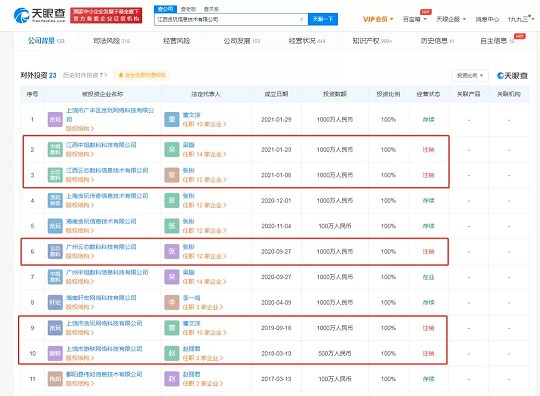Click the company logo icon in row 9
540x396 pixels.
(55, 328)
